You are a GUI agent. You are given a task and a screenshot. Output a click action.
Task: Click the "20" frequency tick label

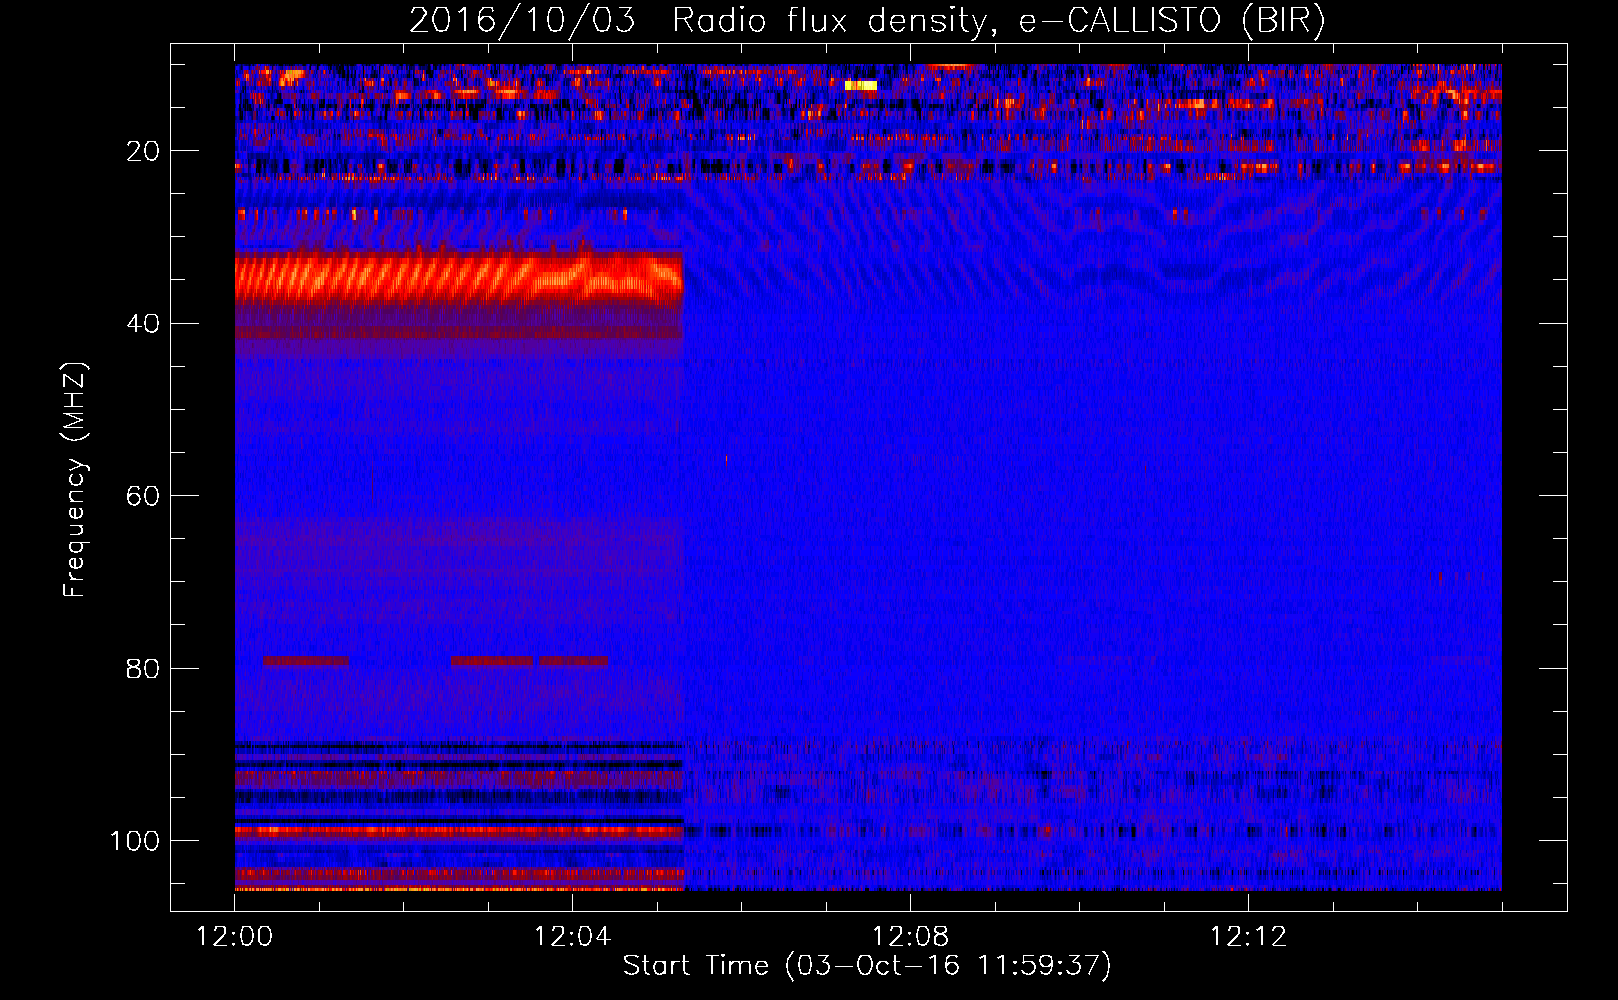pyautogui.click(x=143, y=151)
